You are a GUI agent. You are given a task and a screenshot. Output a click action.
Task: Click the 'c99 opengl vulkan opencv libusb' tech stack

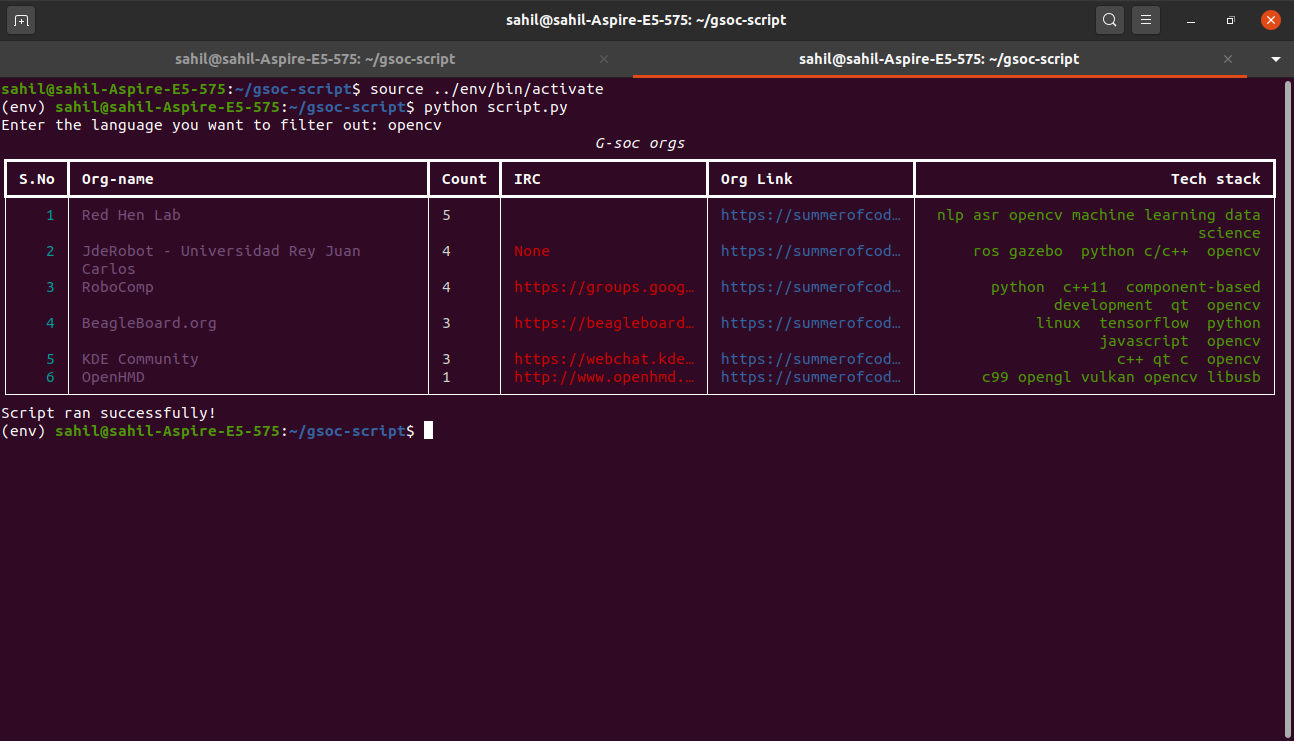(x=1121, y=377)
